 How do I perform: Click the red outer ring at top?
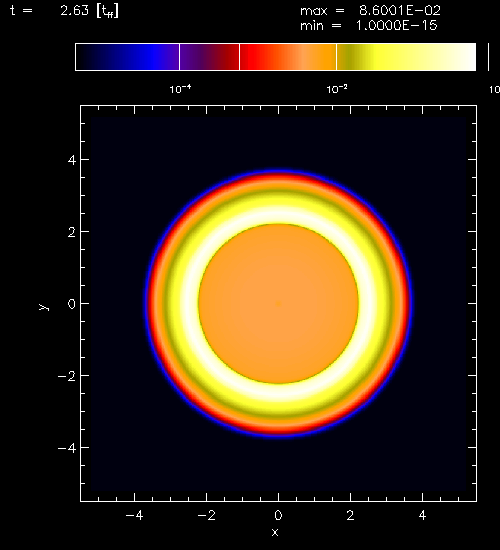tap(278, 178)
